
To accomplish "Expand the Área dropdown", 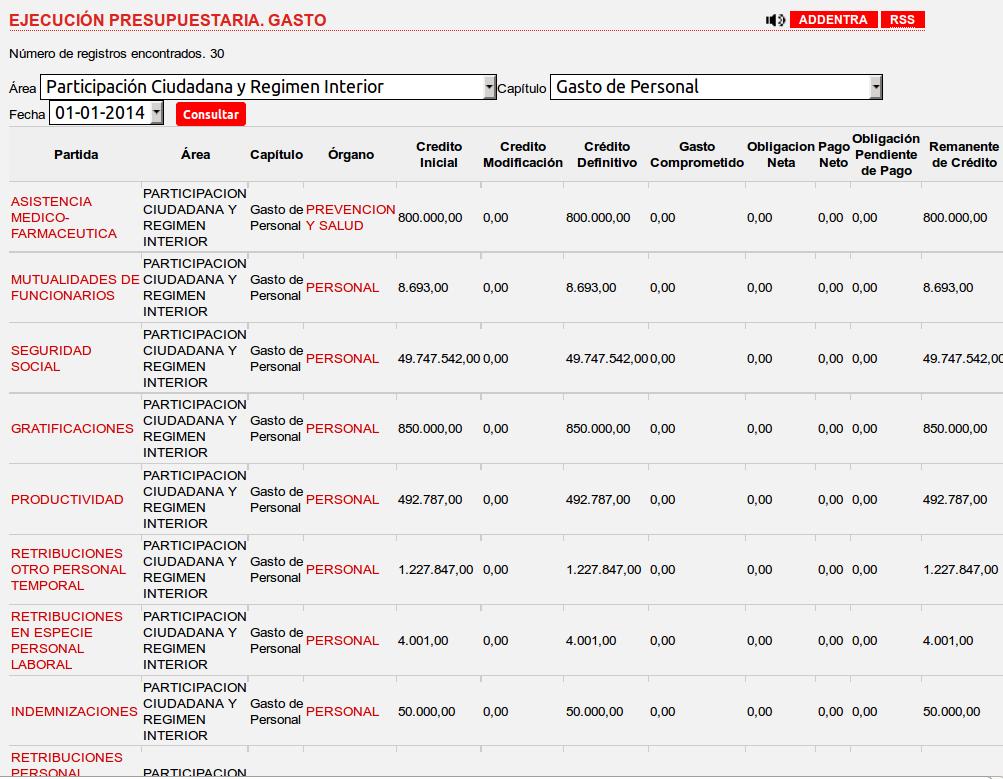I will [x=268, y=88].
